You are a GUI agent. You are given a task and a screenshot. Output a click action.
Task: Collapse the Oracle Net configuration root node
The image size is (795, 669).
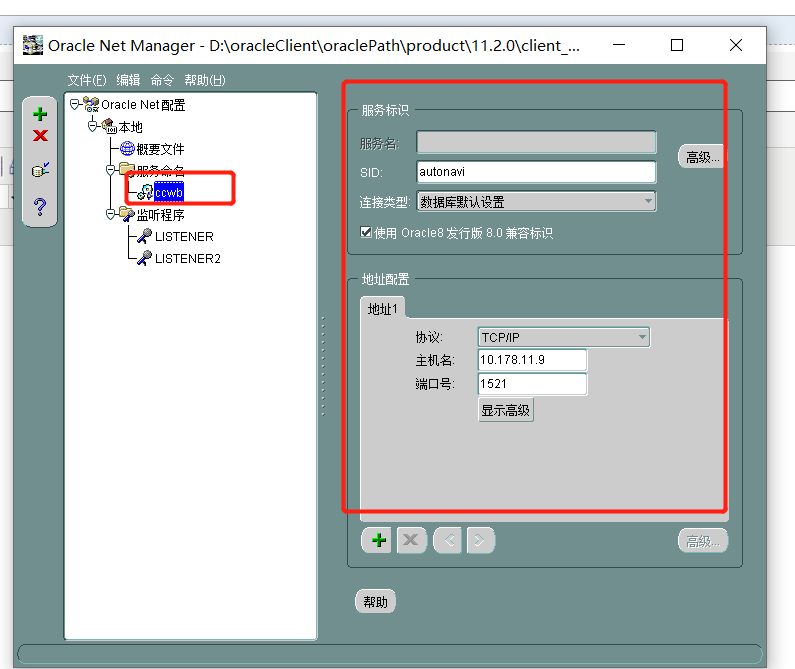point(75,104)
